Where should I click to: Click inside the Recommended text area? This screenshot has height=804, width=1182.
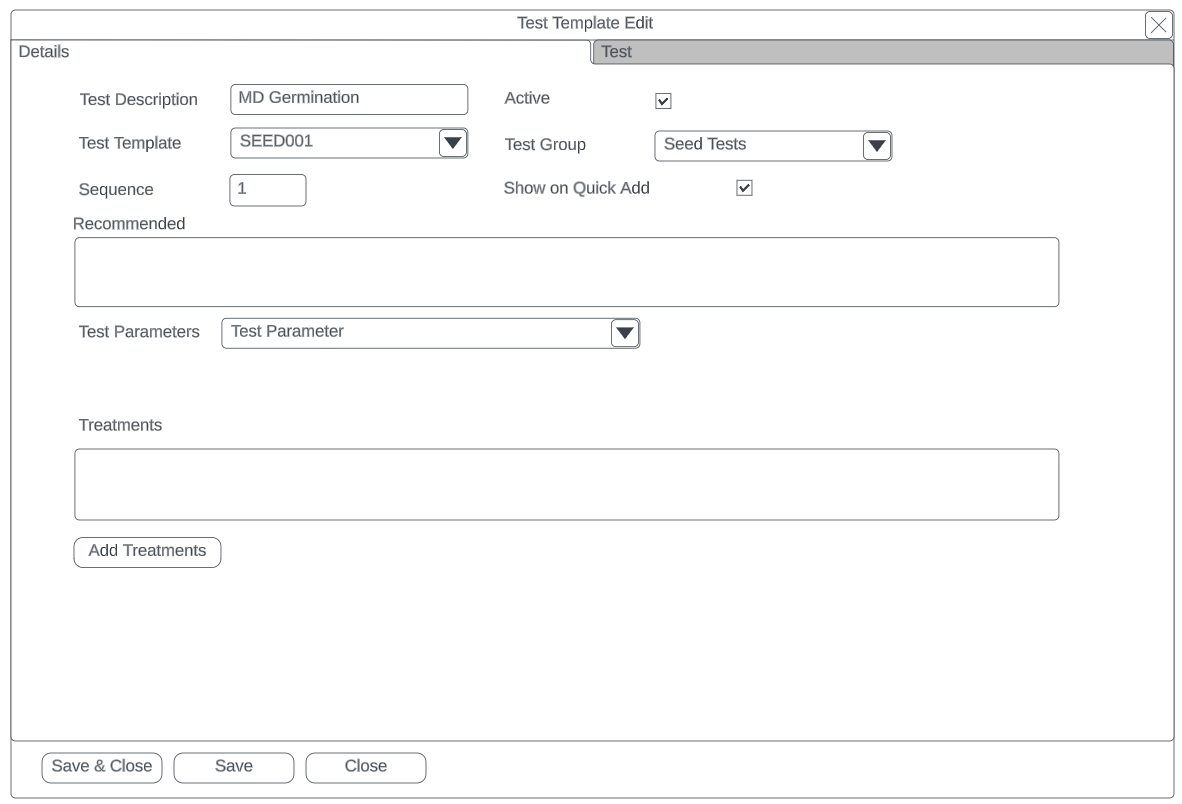(567, 272)
